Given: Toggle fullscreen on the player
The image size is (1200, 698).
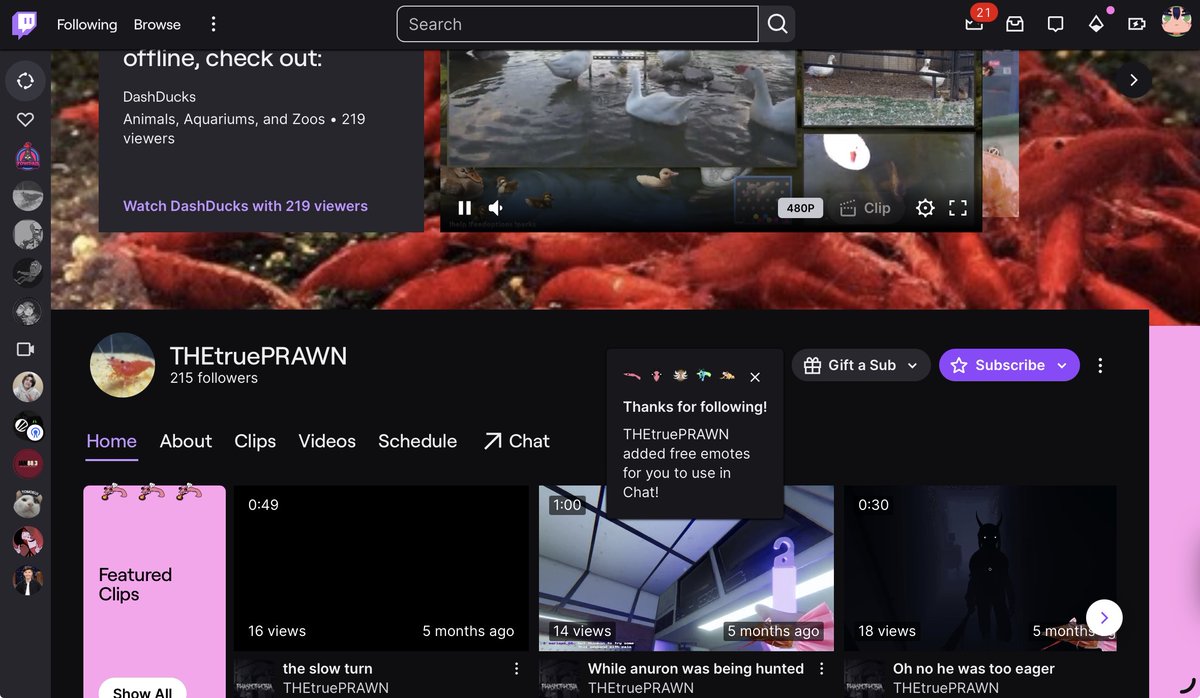Looking at the screenshot, I should point(958,208).
